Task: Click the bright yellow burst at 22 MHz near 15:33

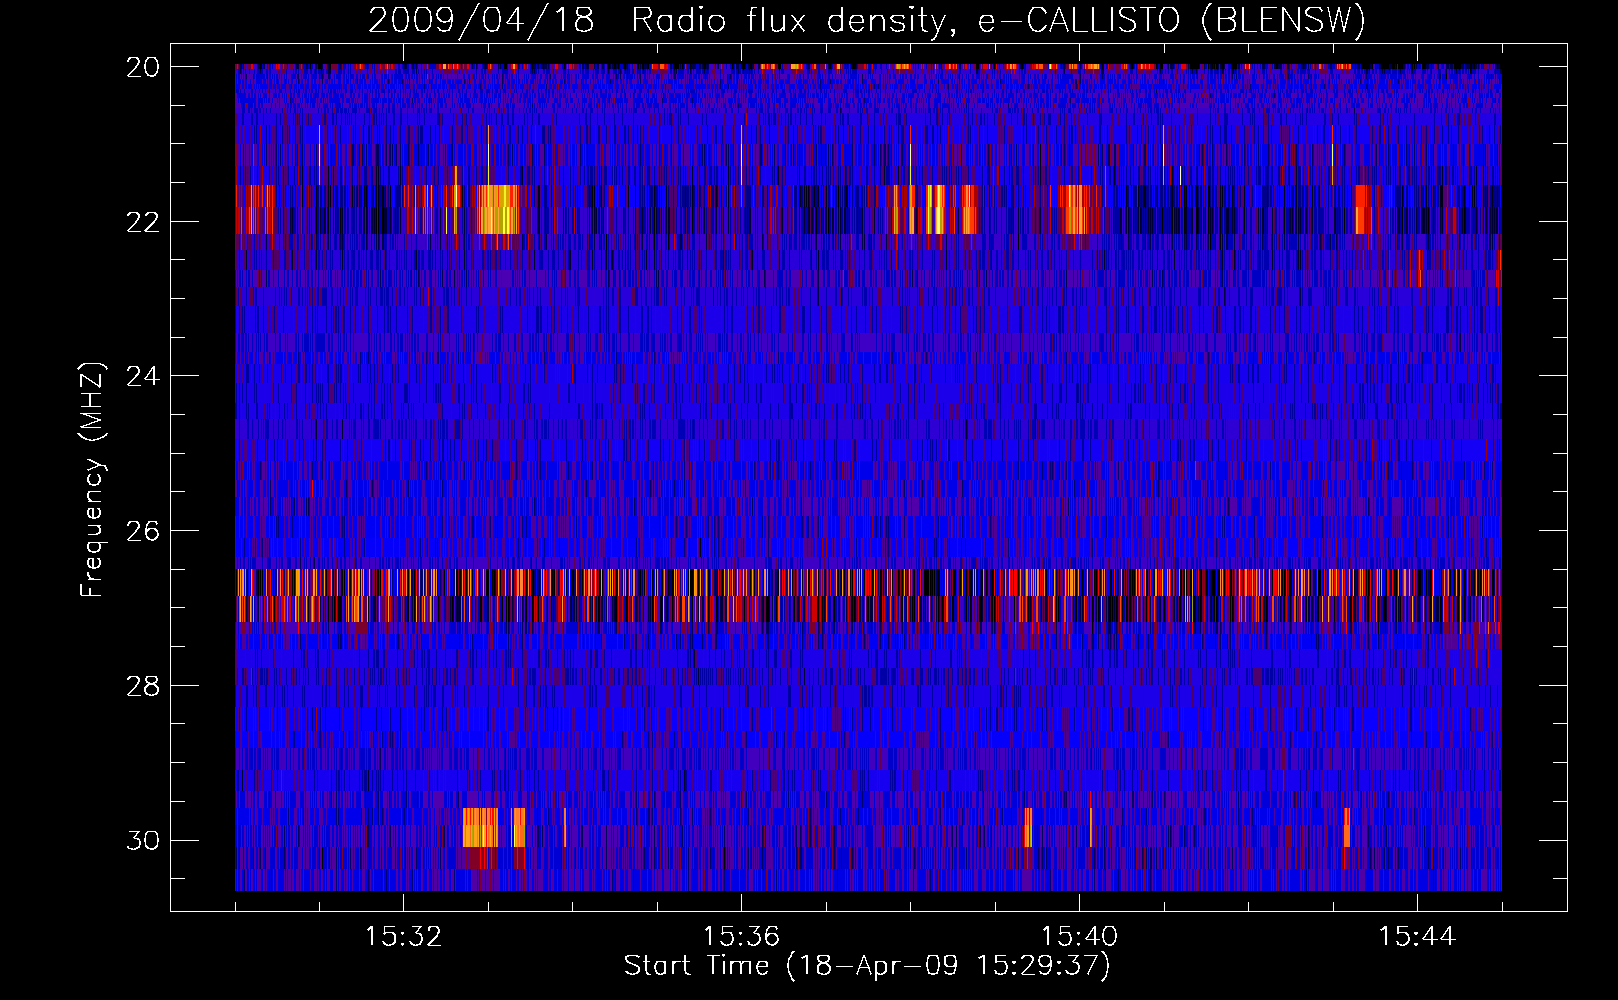Action: (x=498, y=209)
